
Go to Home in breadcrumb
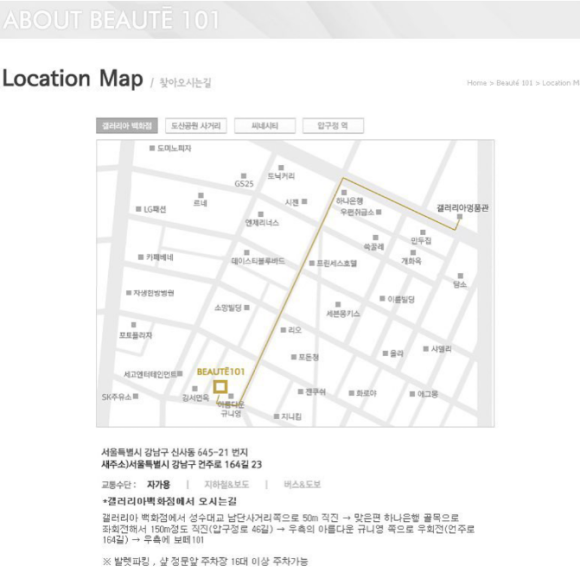click(477, 83)
